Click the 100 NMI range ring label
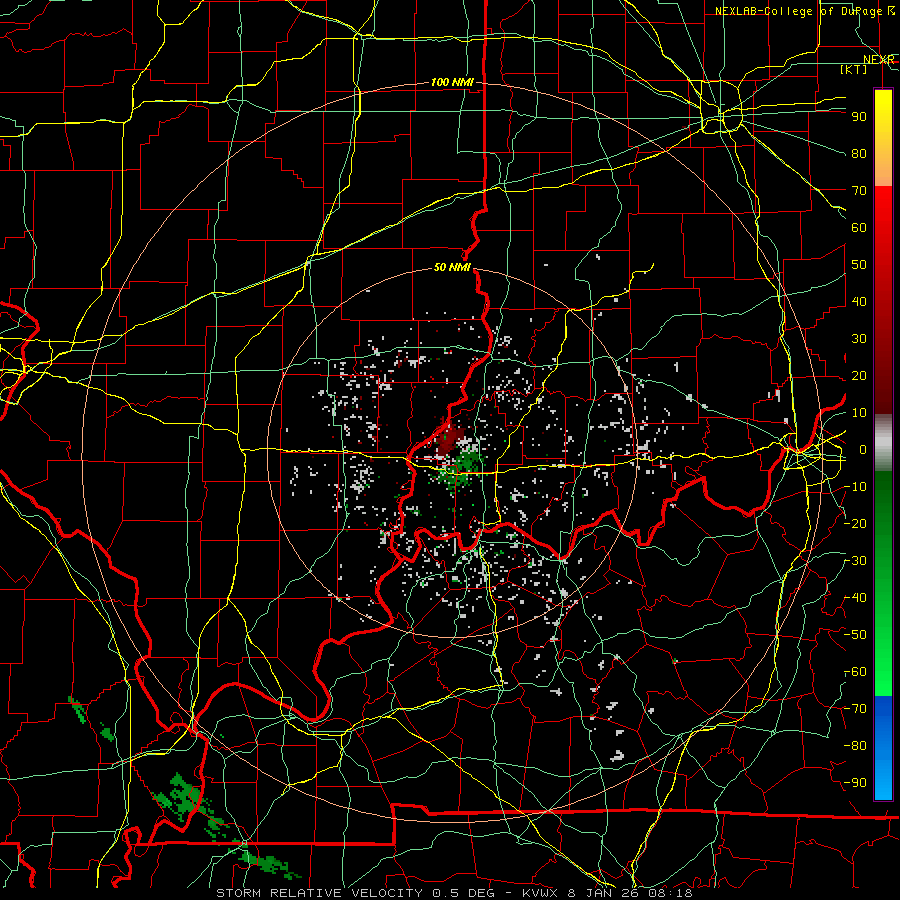The height and width of the screenshot is (900, 900). (452, 83)
